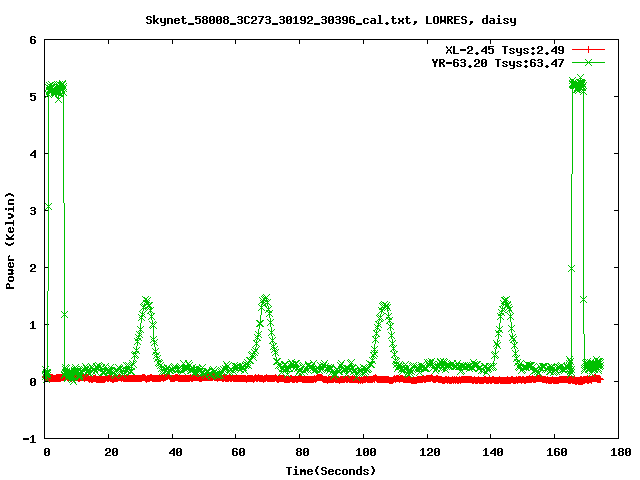Click the calibration plateau near 167 seconds
Screen dimensions: 640x480
click(x=577, y=87)
